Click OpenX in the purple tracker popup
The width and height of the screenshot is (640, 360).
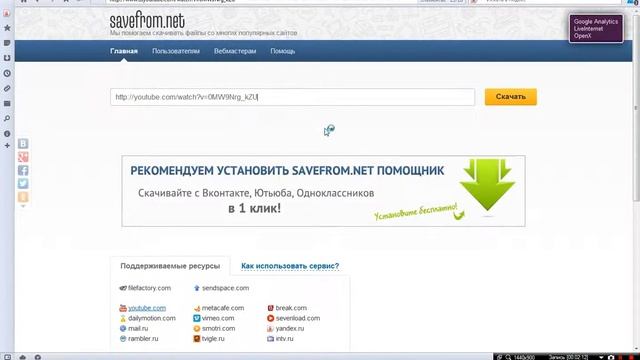(582, 36)
